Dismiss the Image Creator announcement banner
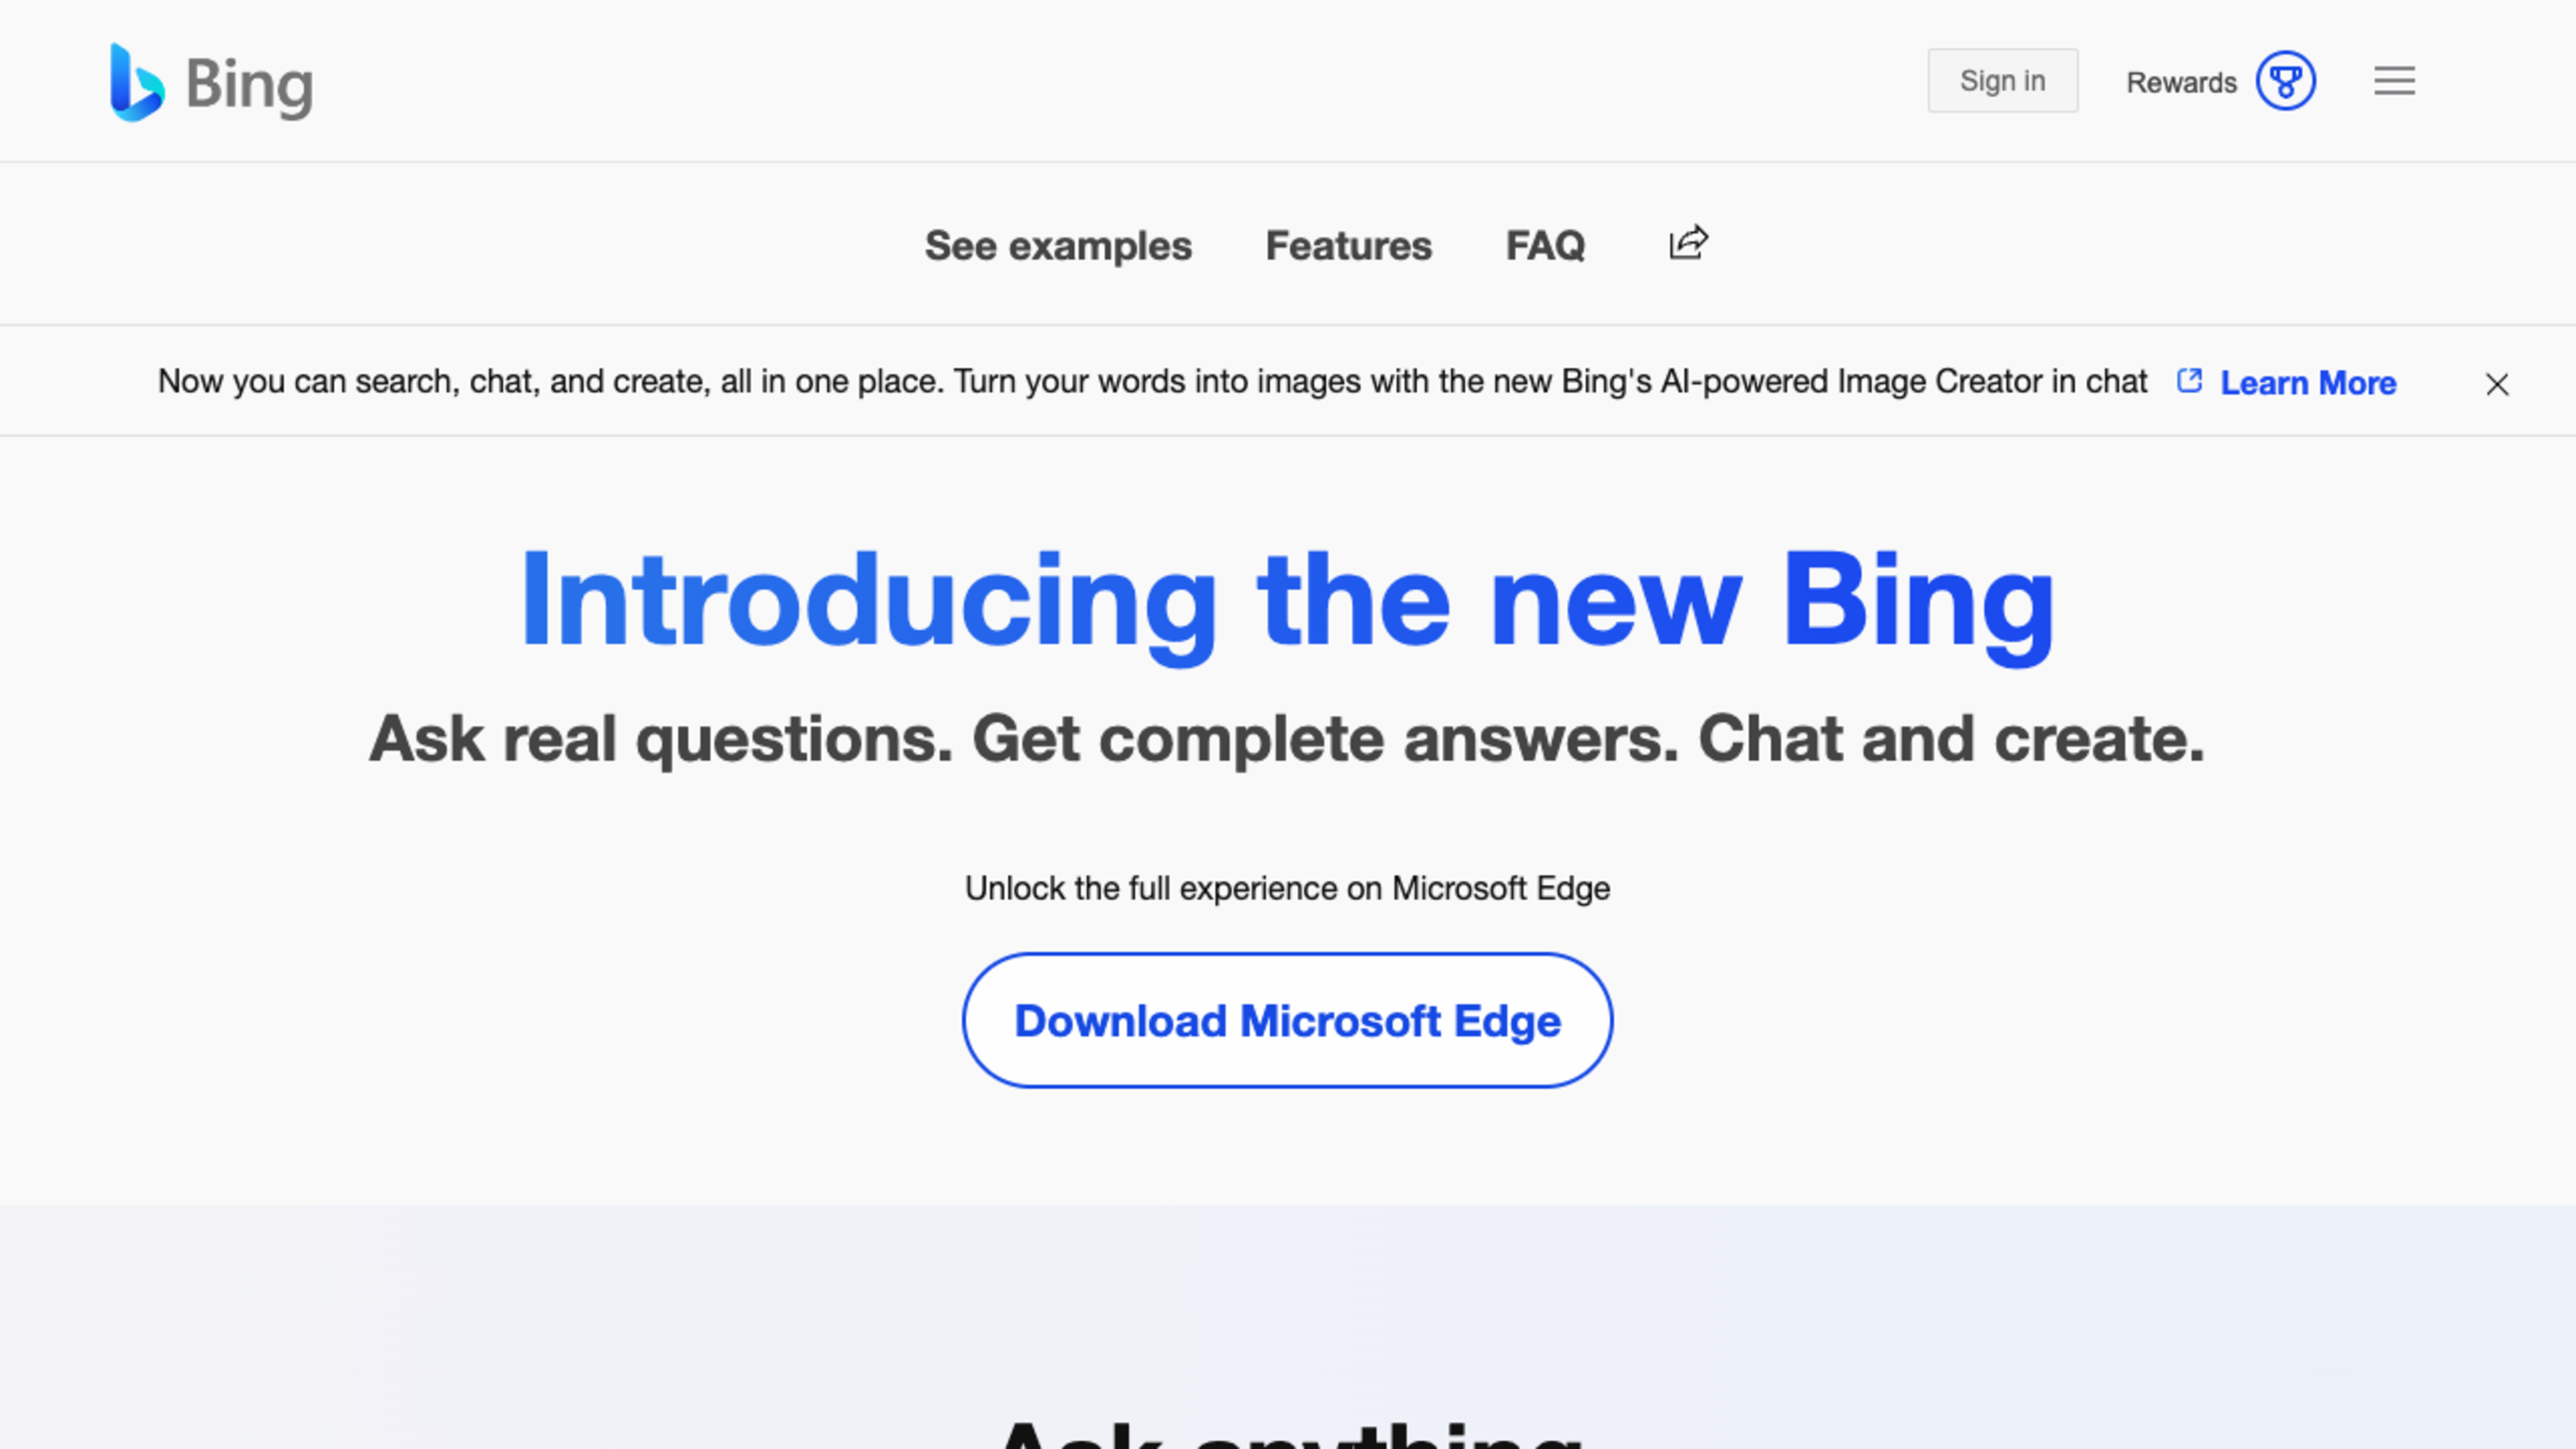 (2496, 384)
